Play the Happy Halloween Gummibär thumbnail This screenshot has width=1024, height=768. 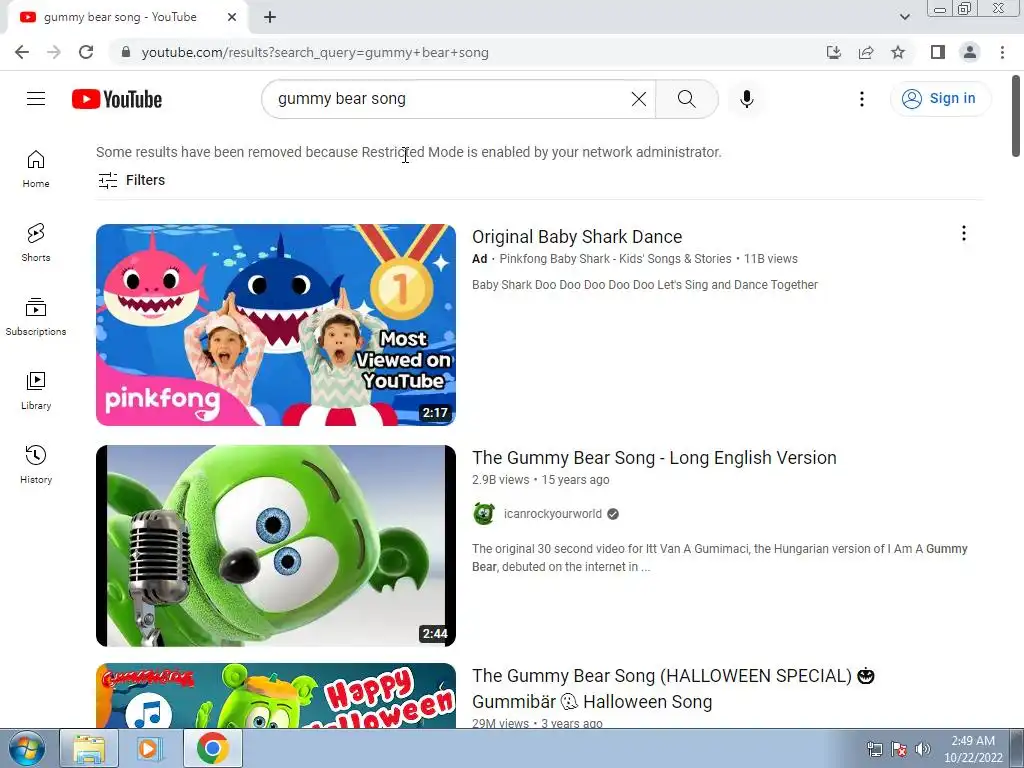pos(276,696)
